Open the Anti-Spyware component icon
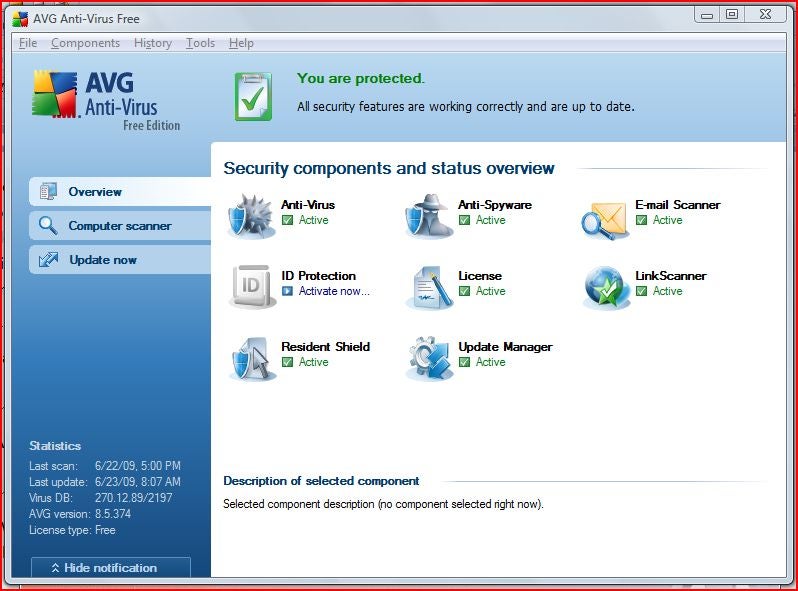This screenshot has width=798, height=591. click(x=429, y=216)
